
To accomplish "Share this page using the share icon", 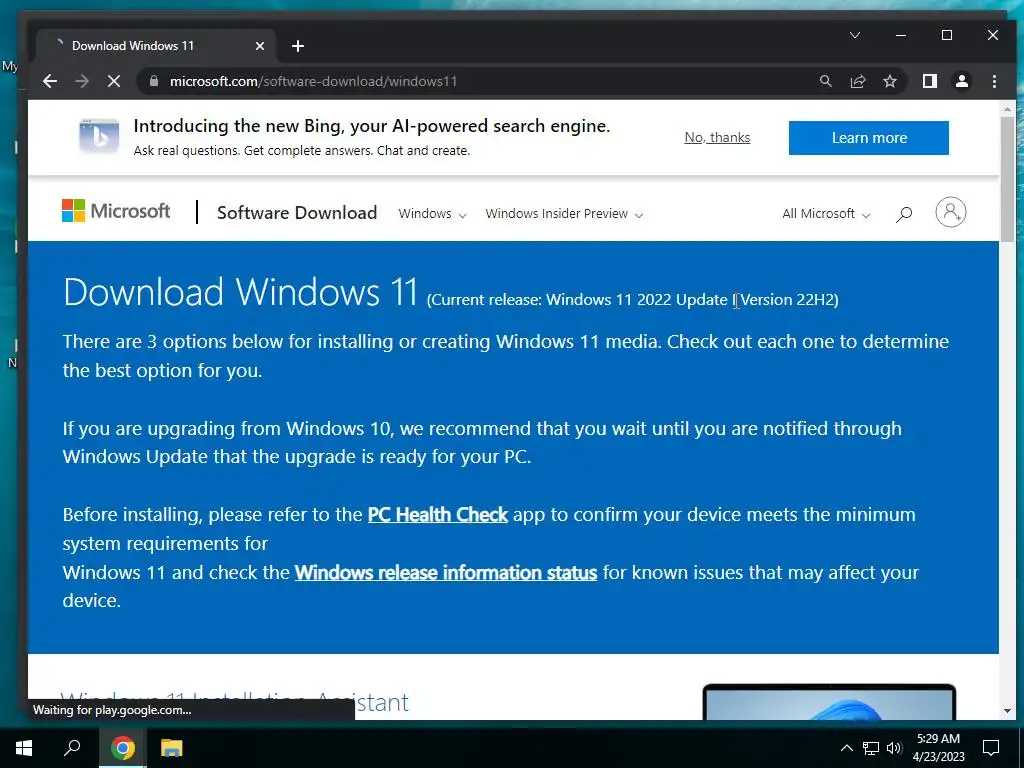I will pyautogui.click(x=857, y=81).
